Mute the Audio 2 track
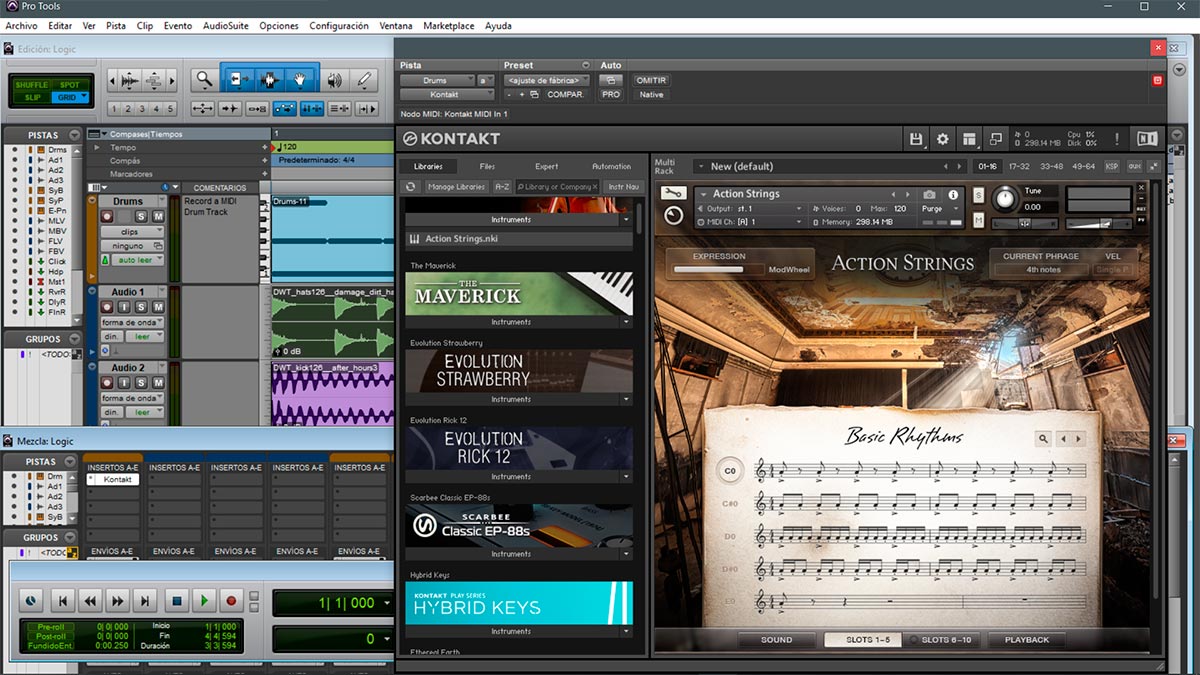The width and height of the screenshot is (1200, 675). [157, 383]
